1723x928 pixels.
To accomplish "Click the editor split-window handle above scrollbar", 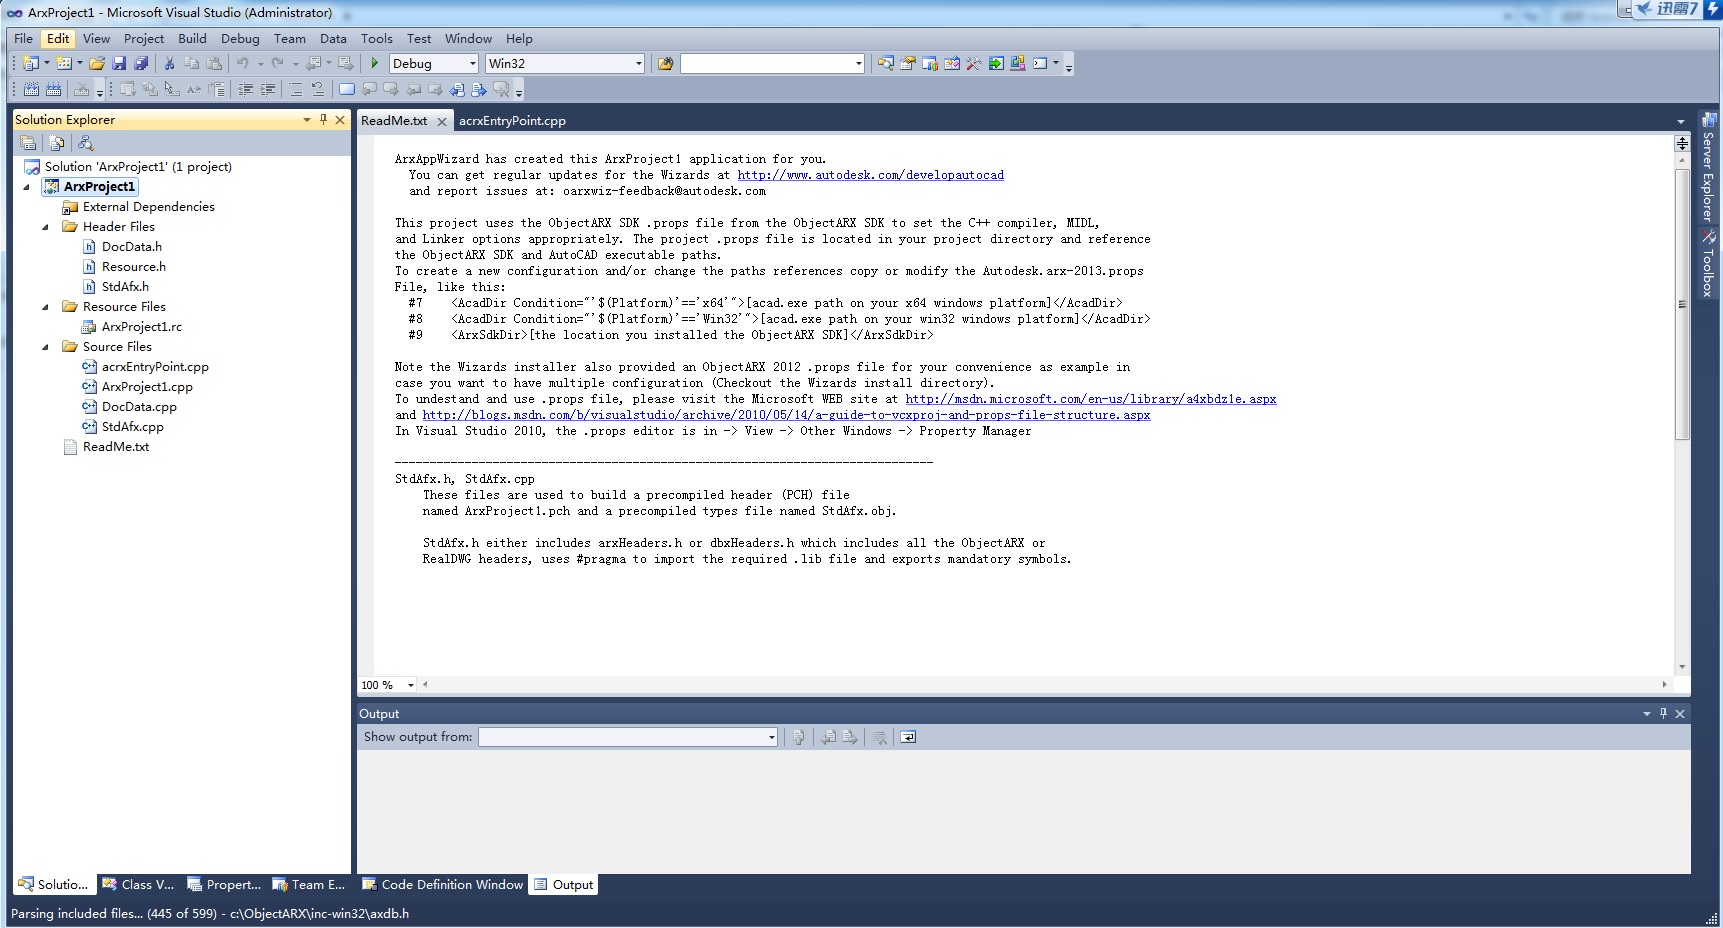I will point(1682,143).
